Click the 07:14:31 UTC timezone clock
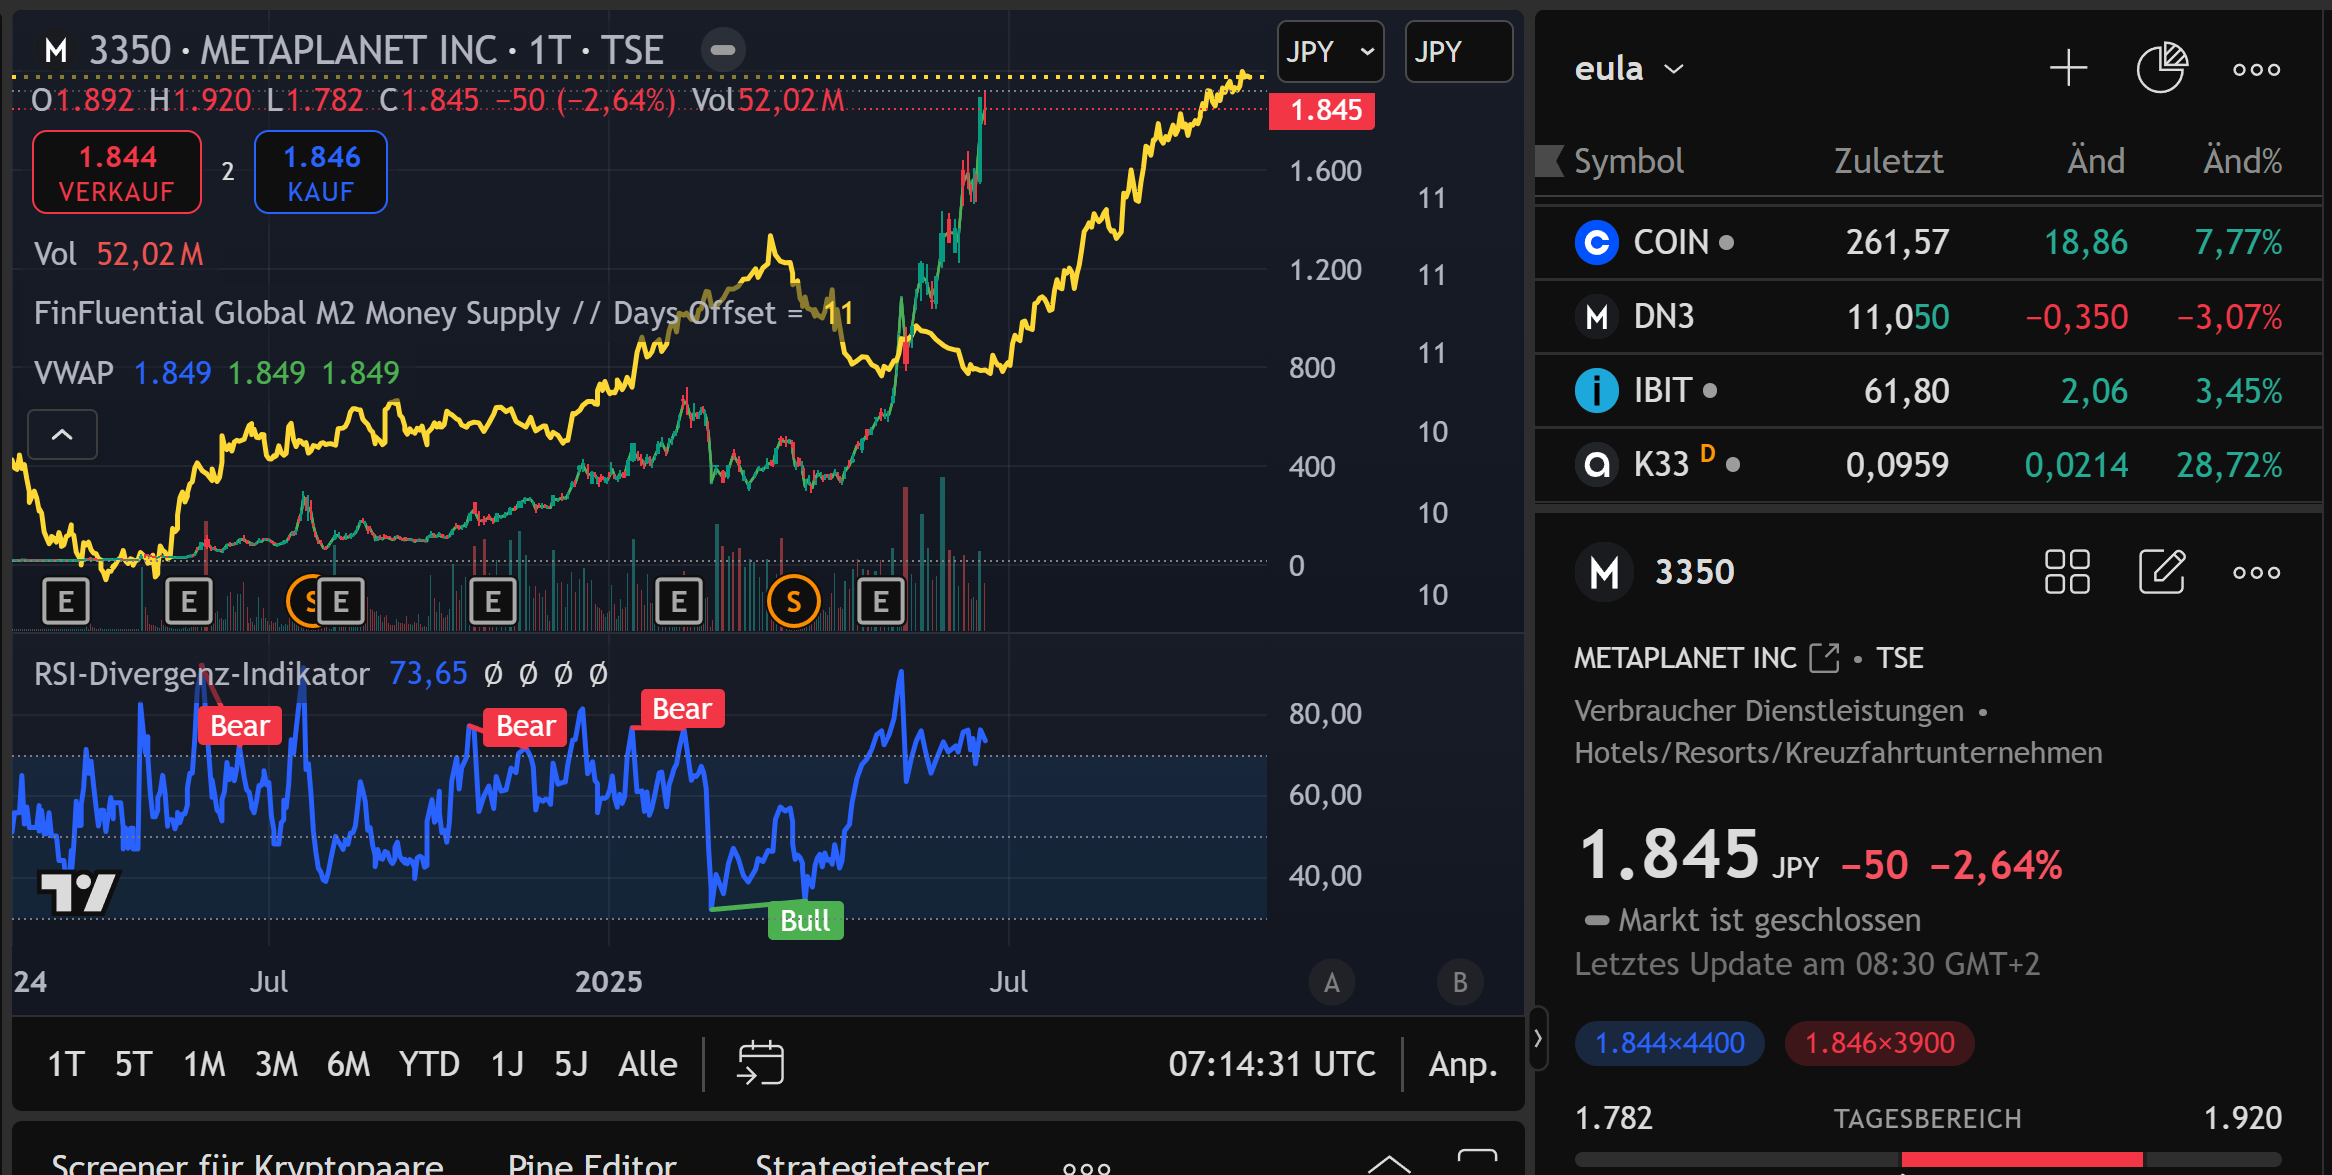The height and width of the screenshot is (1175, 2332). coord(1272,1064)
